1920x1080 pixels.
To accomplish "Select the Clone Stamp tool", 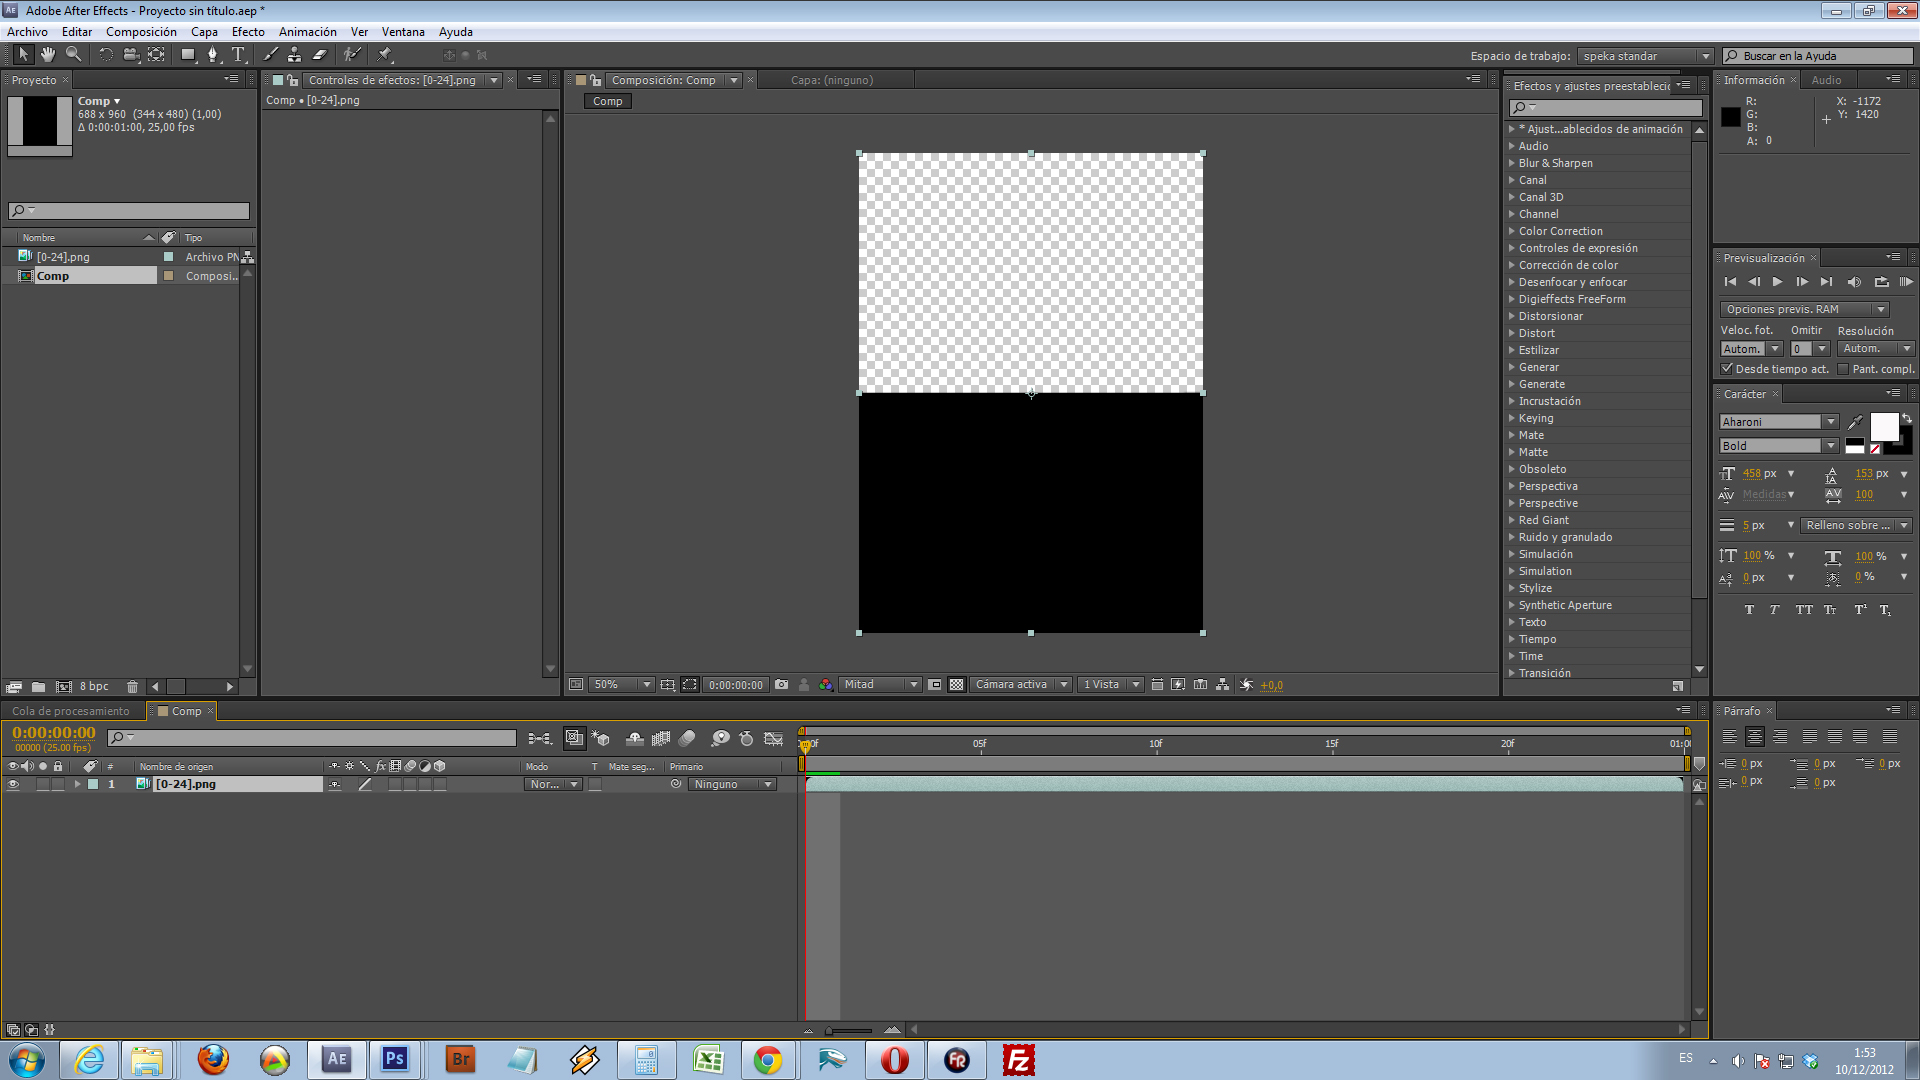I will coord(295,55).
